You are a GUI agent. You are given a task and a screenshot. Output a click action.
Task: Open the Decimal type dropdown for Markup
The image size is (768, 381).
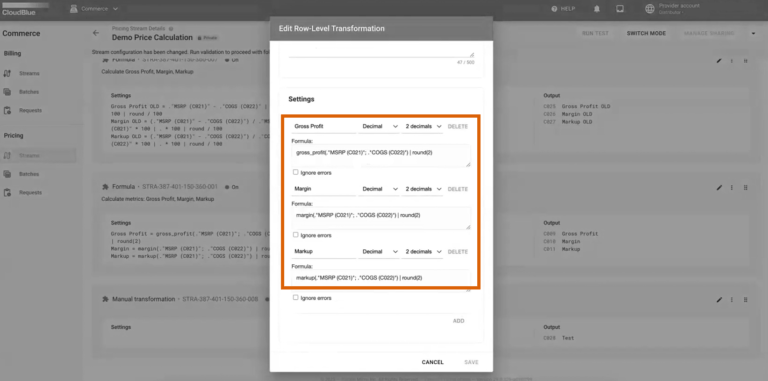pos(379,252)
